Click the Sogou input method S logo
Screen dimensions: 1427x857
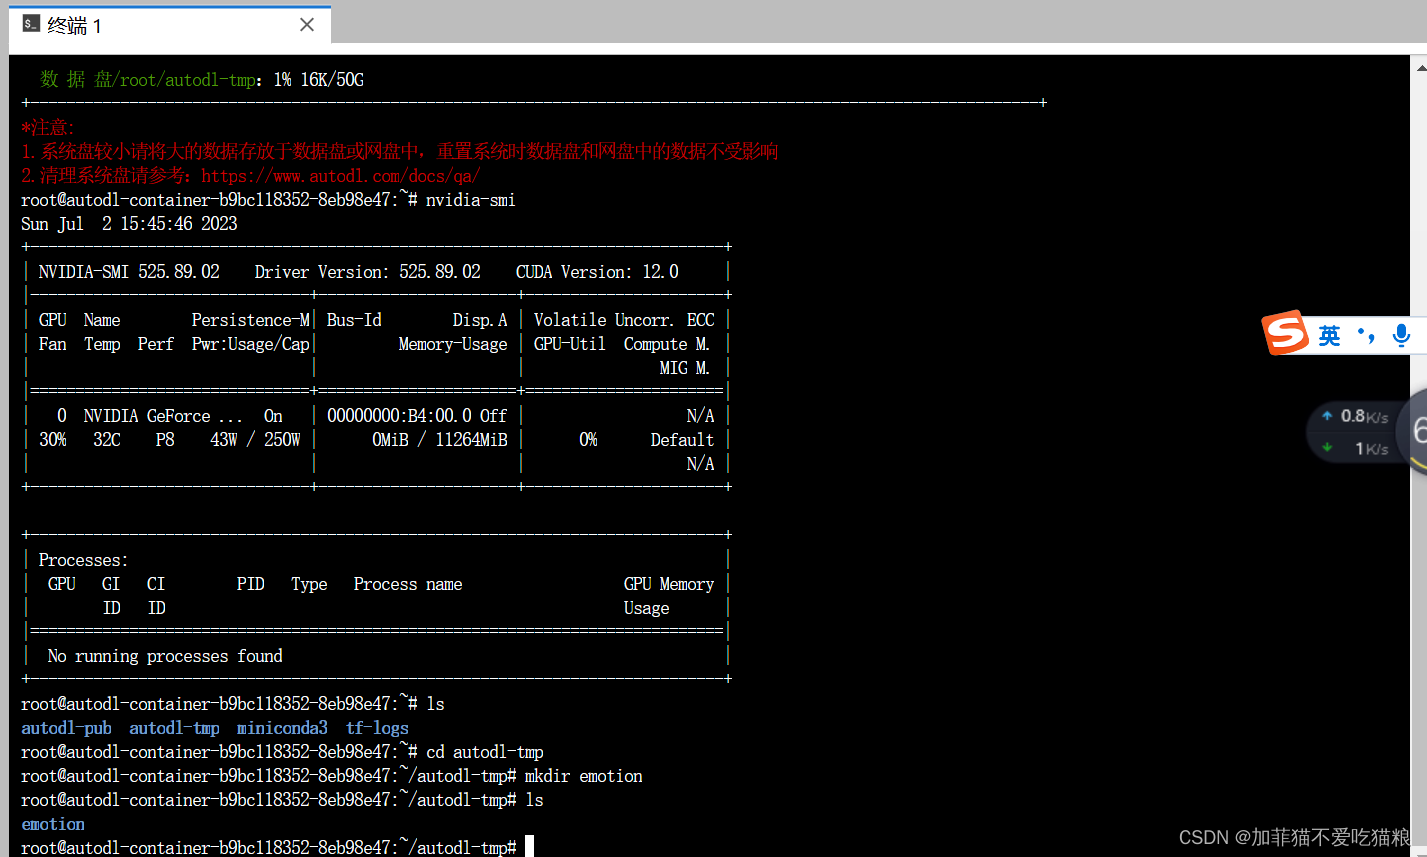(x=1285, y=333)
